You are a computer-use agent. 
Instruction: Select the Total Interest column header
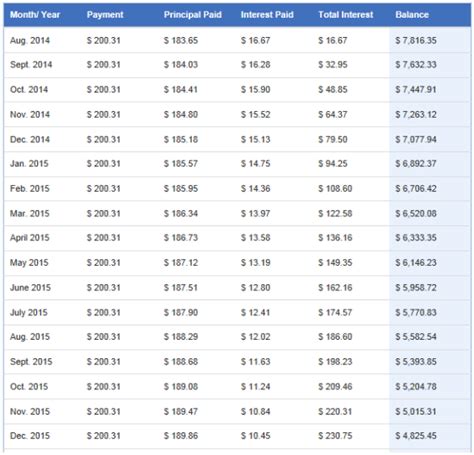[x=346, y=15]
